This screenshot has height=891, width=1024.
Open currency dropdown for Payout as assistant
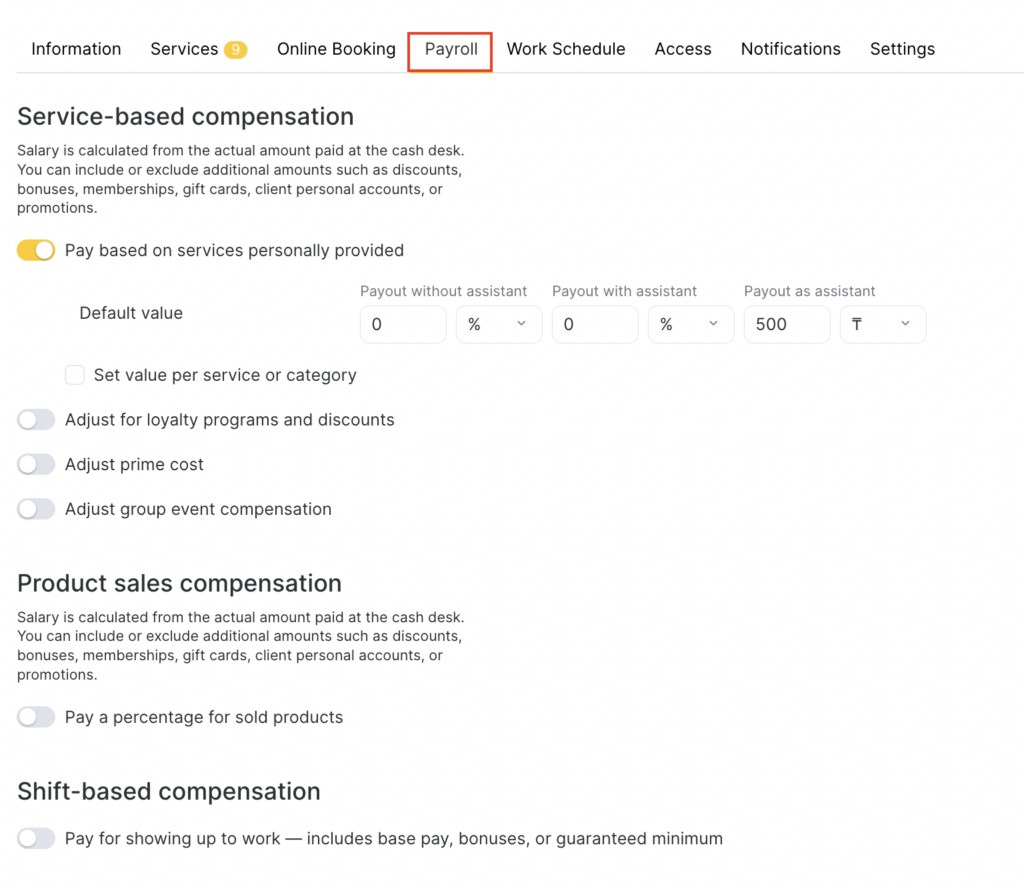[x=883, y=325]
